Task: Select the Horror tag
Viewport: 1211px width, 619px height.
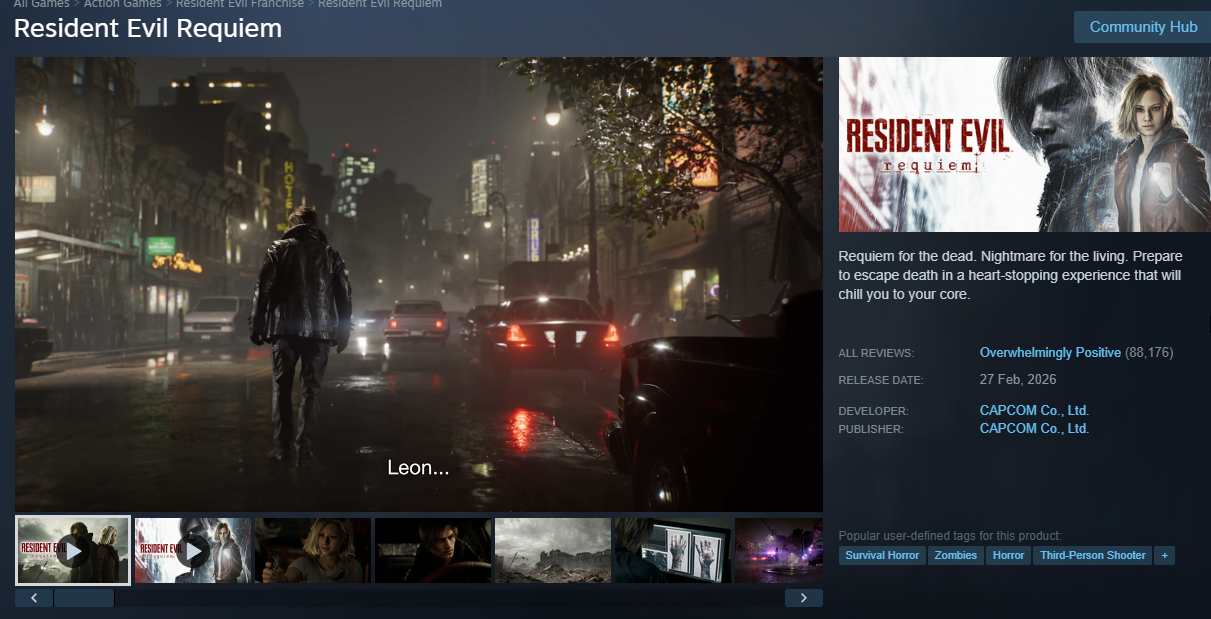Action: tap(1008, 555)
